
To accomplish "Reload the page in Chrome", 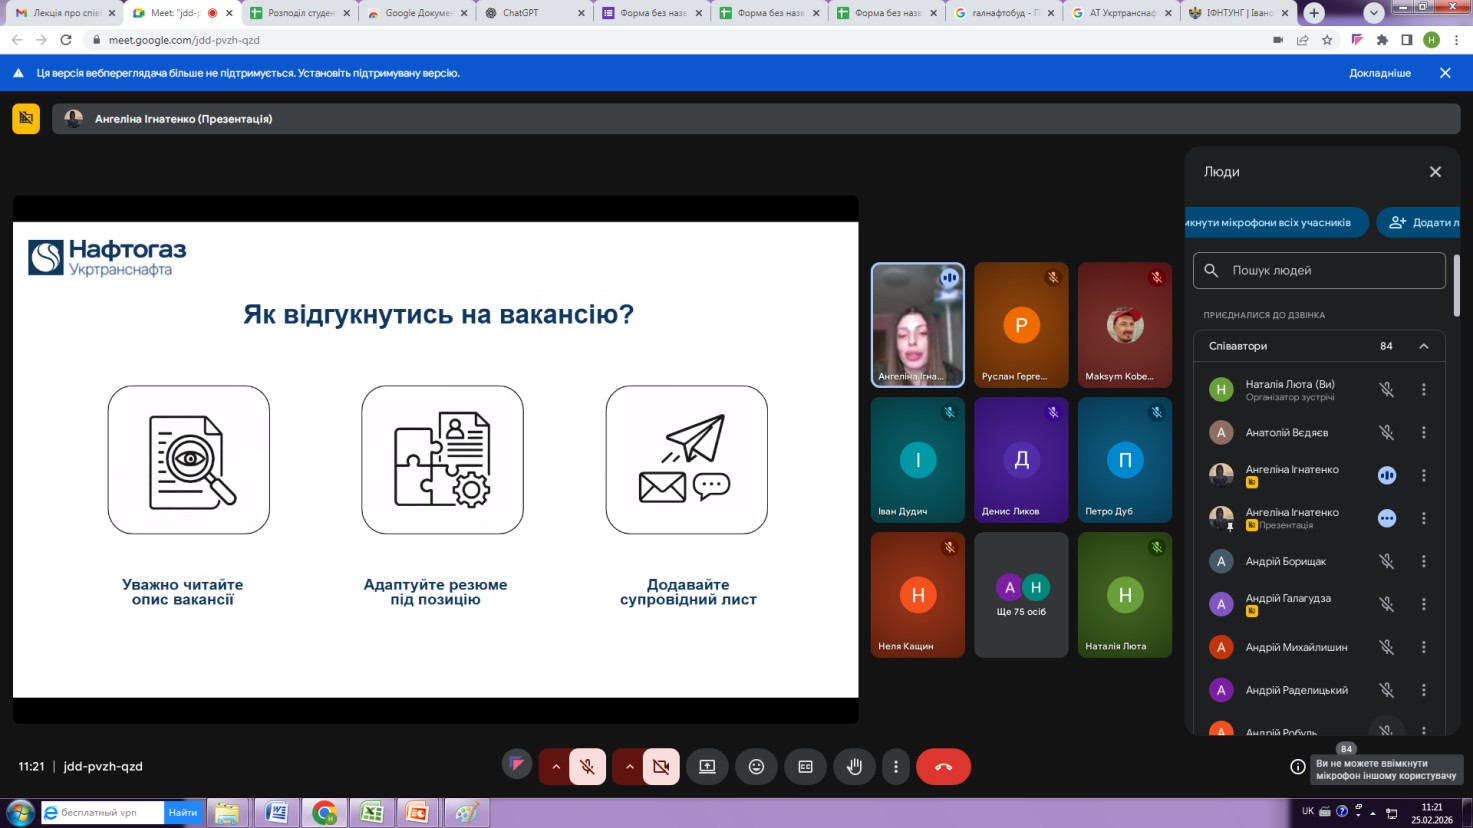I will point(66,40).
